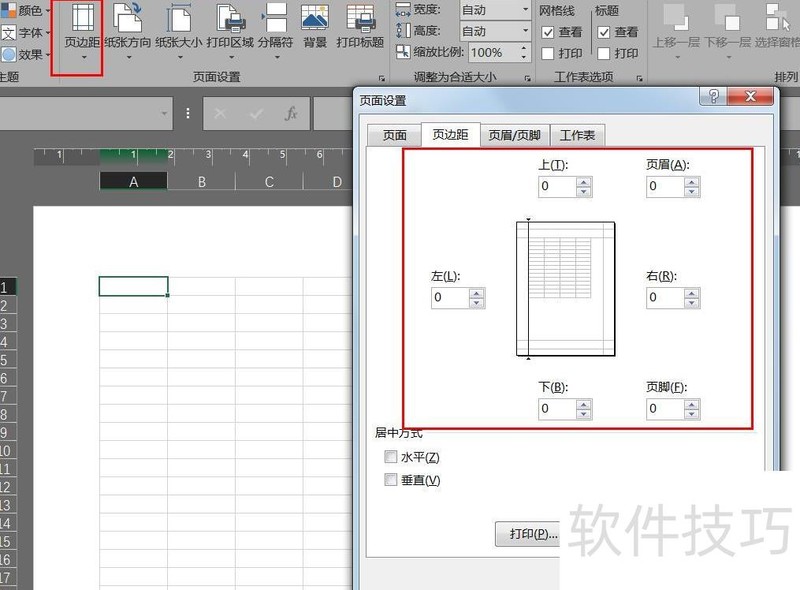
Task: Enable the 水平 horizontal centering checkbox
Action: pyautogui.click(x=390, y=457)
